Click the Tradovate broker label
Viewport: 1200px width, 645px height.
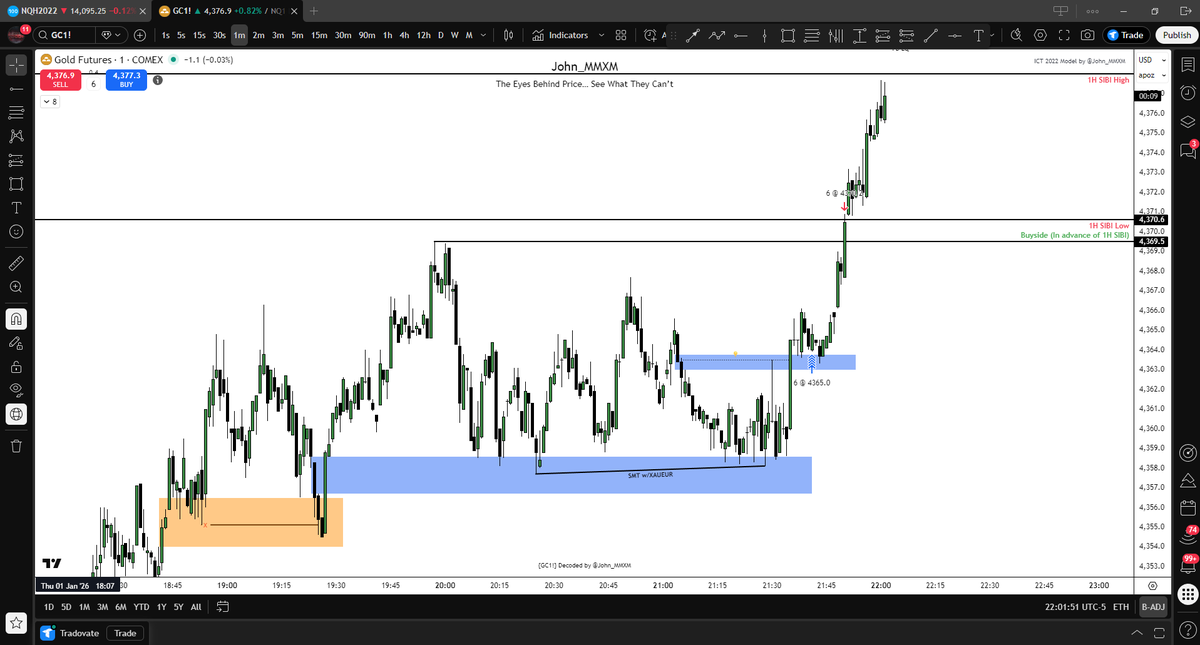pos(71,633)
